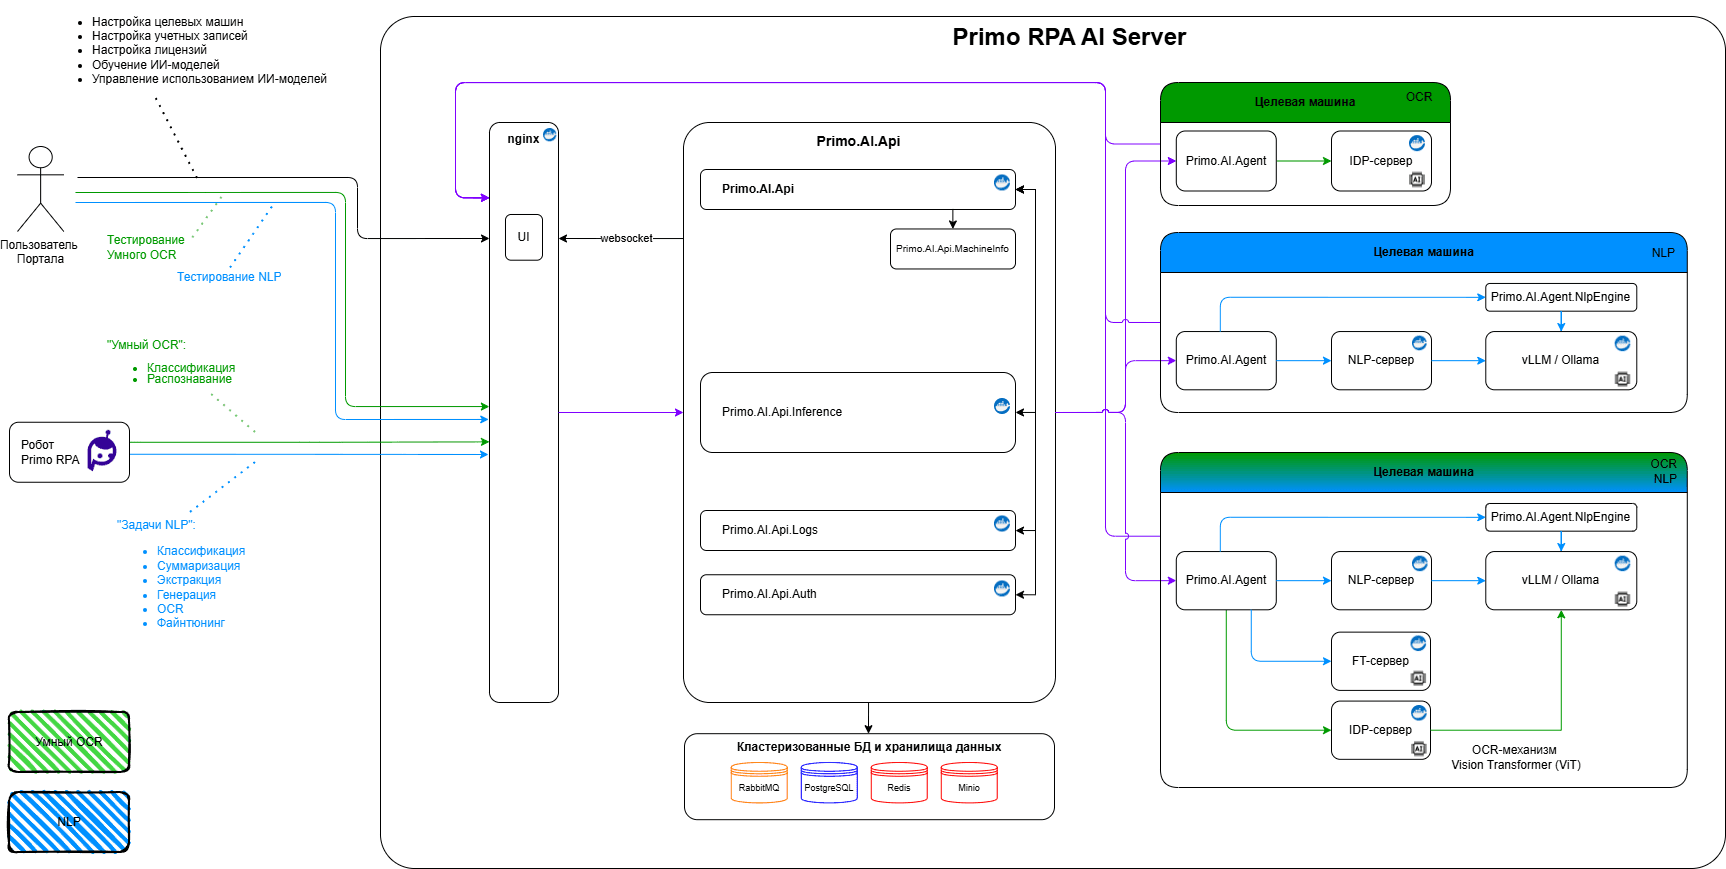Select the FT-сервер block
1726x869 pixels.
tap(1379, 661)
